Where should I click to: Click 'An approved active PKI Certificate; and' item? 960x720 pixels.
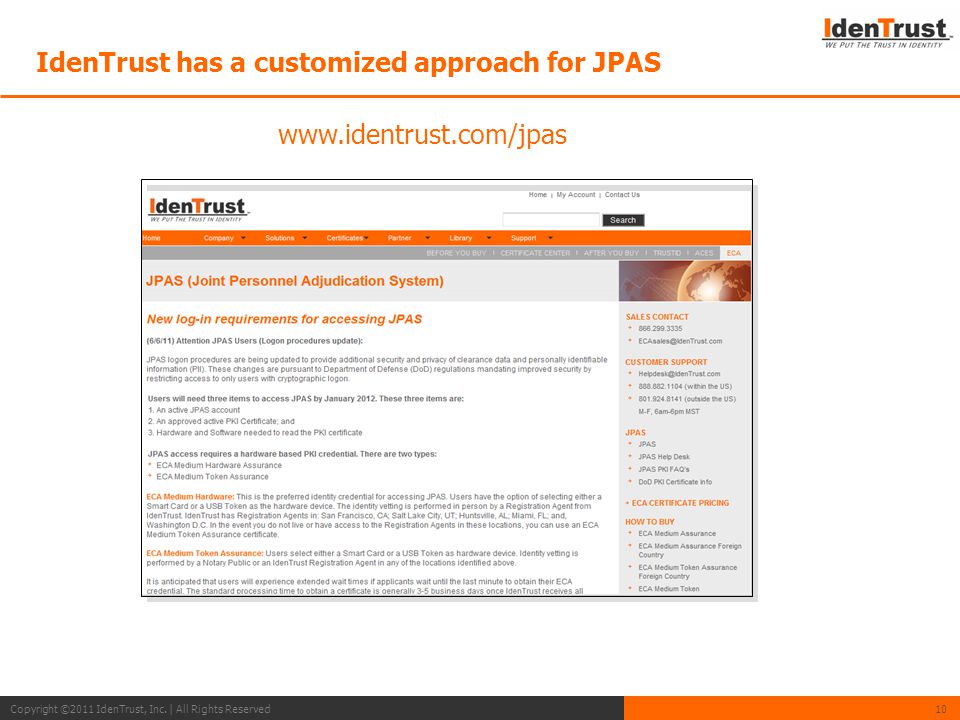(x=225, y=421)
